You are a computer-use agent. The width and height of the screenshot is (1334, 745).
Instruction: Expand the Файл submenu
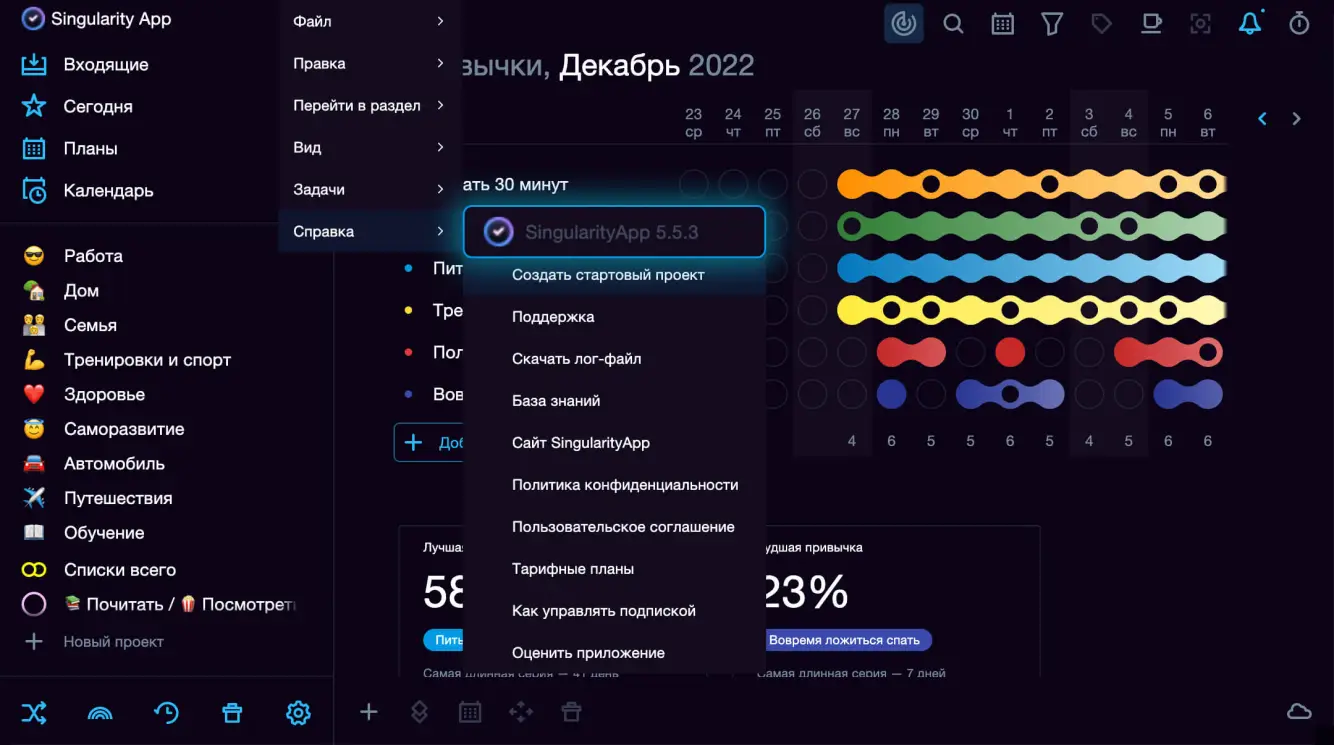368,21
